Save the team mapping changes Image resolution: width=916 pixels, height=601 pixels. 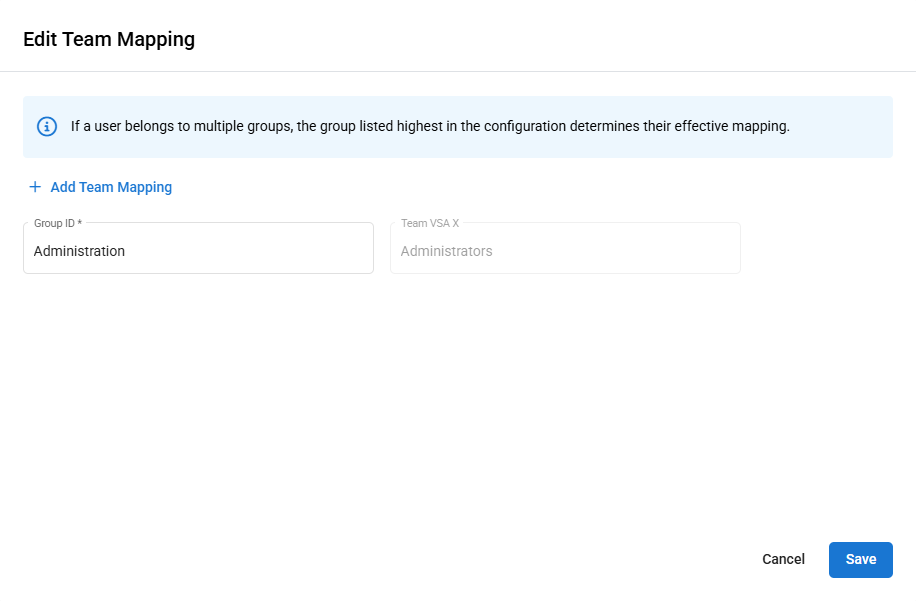tap(860, 559)
